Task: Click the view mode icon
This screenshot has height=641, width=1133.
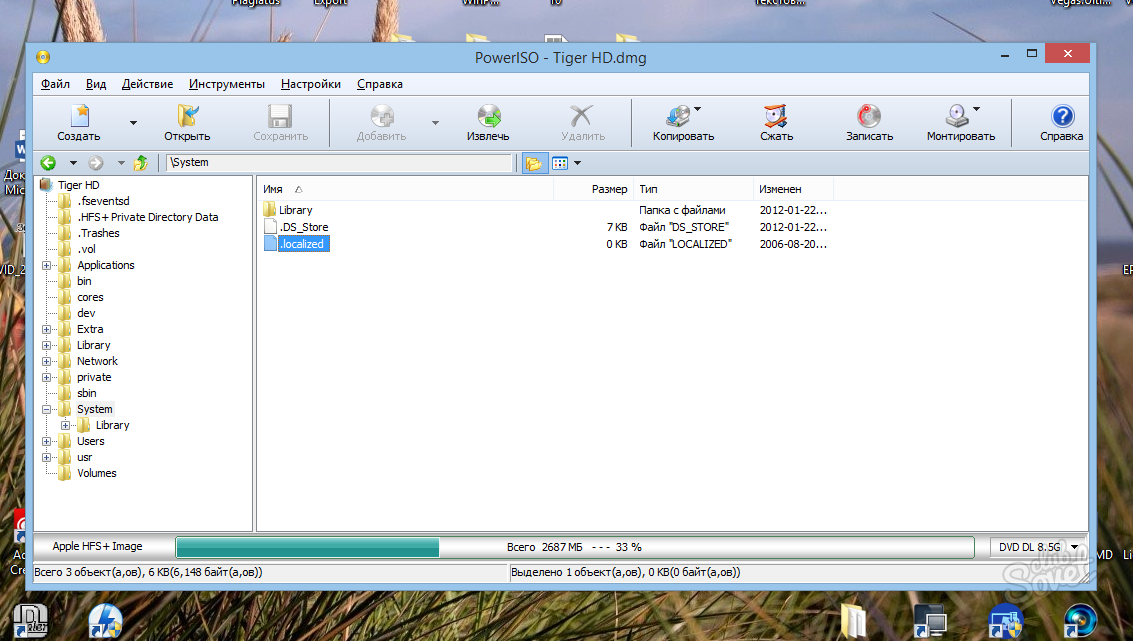Action: pos(560,163)
